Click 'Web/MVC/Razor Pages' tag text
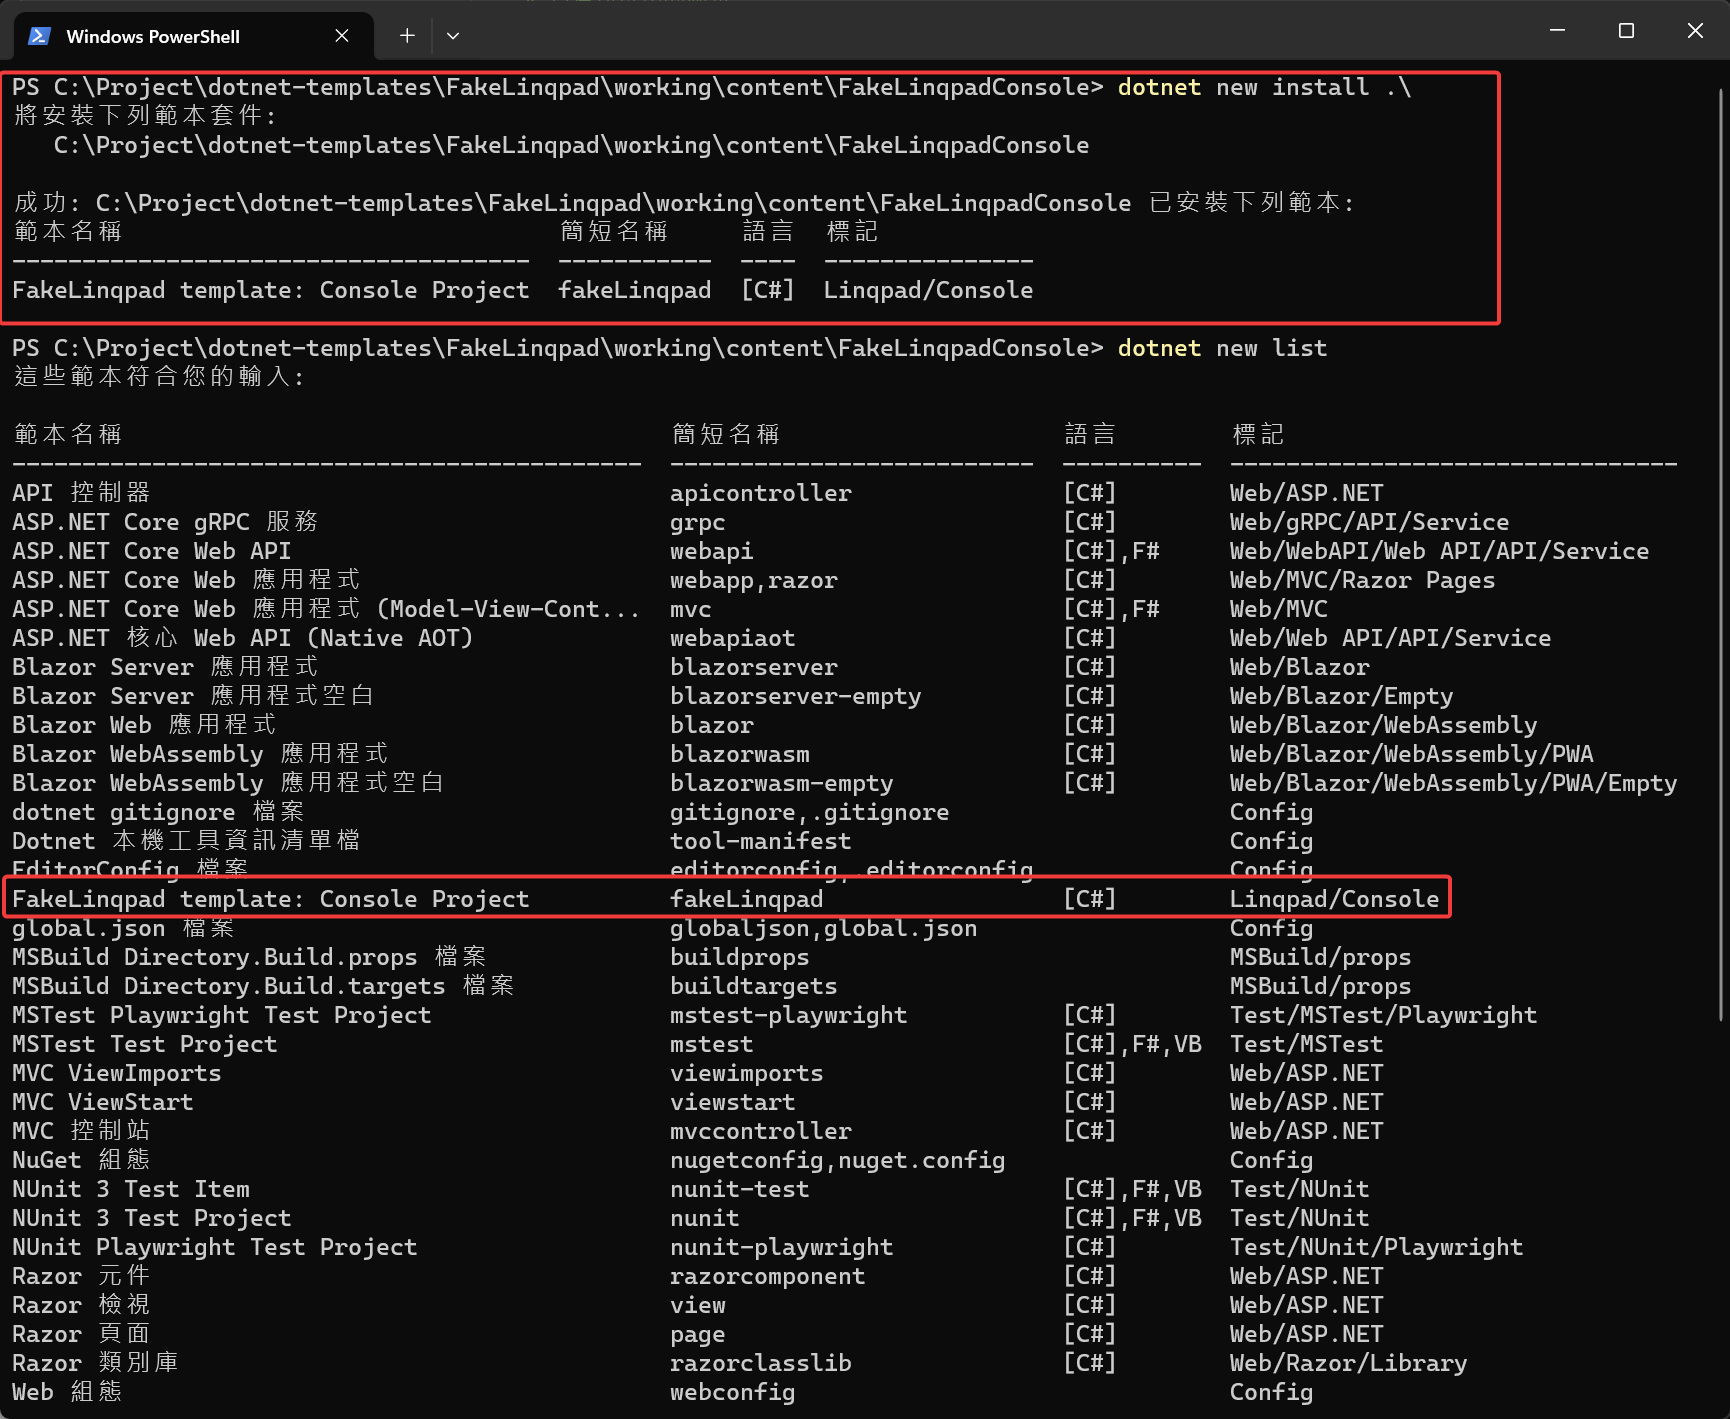This screenshot has width=1730, height=1419. pyautogui.click(x=1362, y=580)
